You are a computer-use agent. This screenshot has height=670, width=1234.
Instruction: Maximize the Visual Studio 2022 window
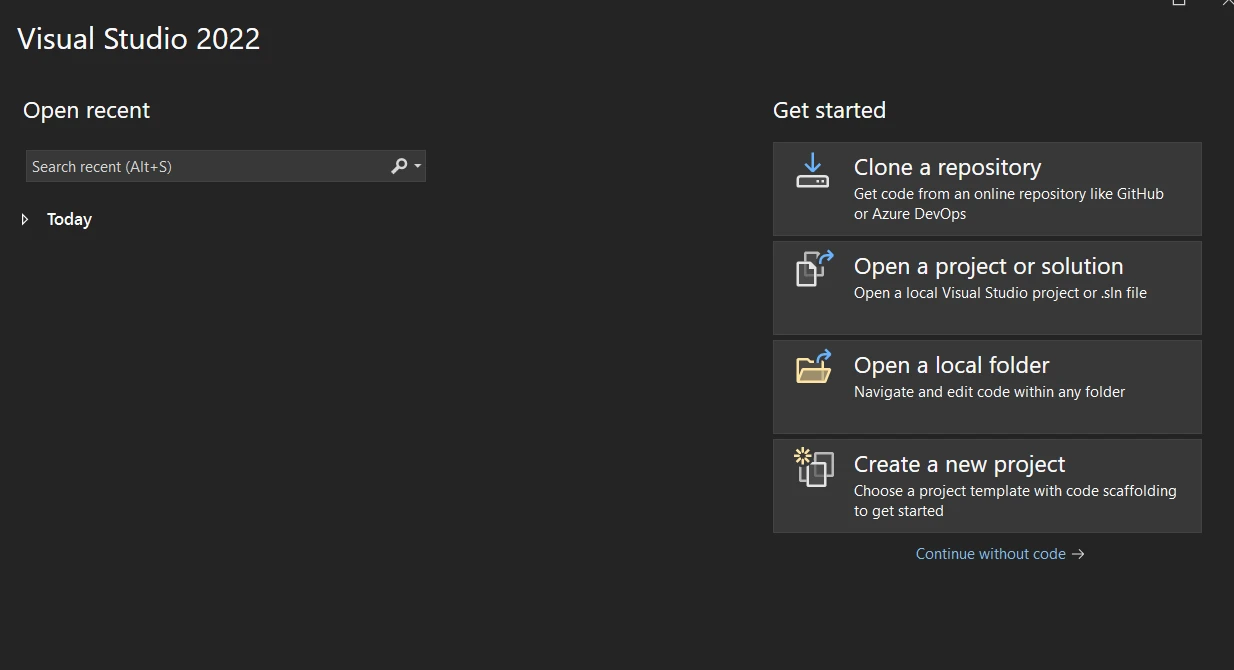point(1179,3)
